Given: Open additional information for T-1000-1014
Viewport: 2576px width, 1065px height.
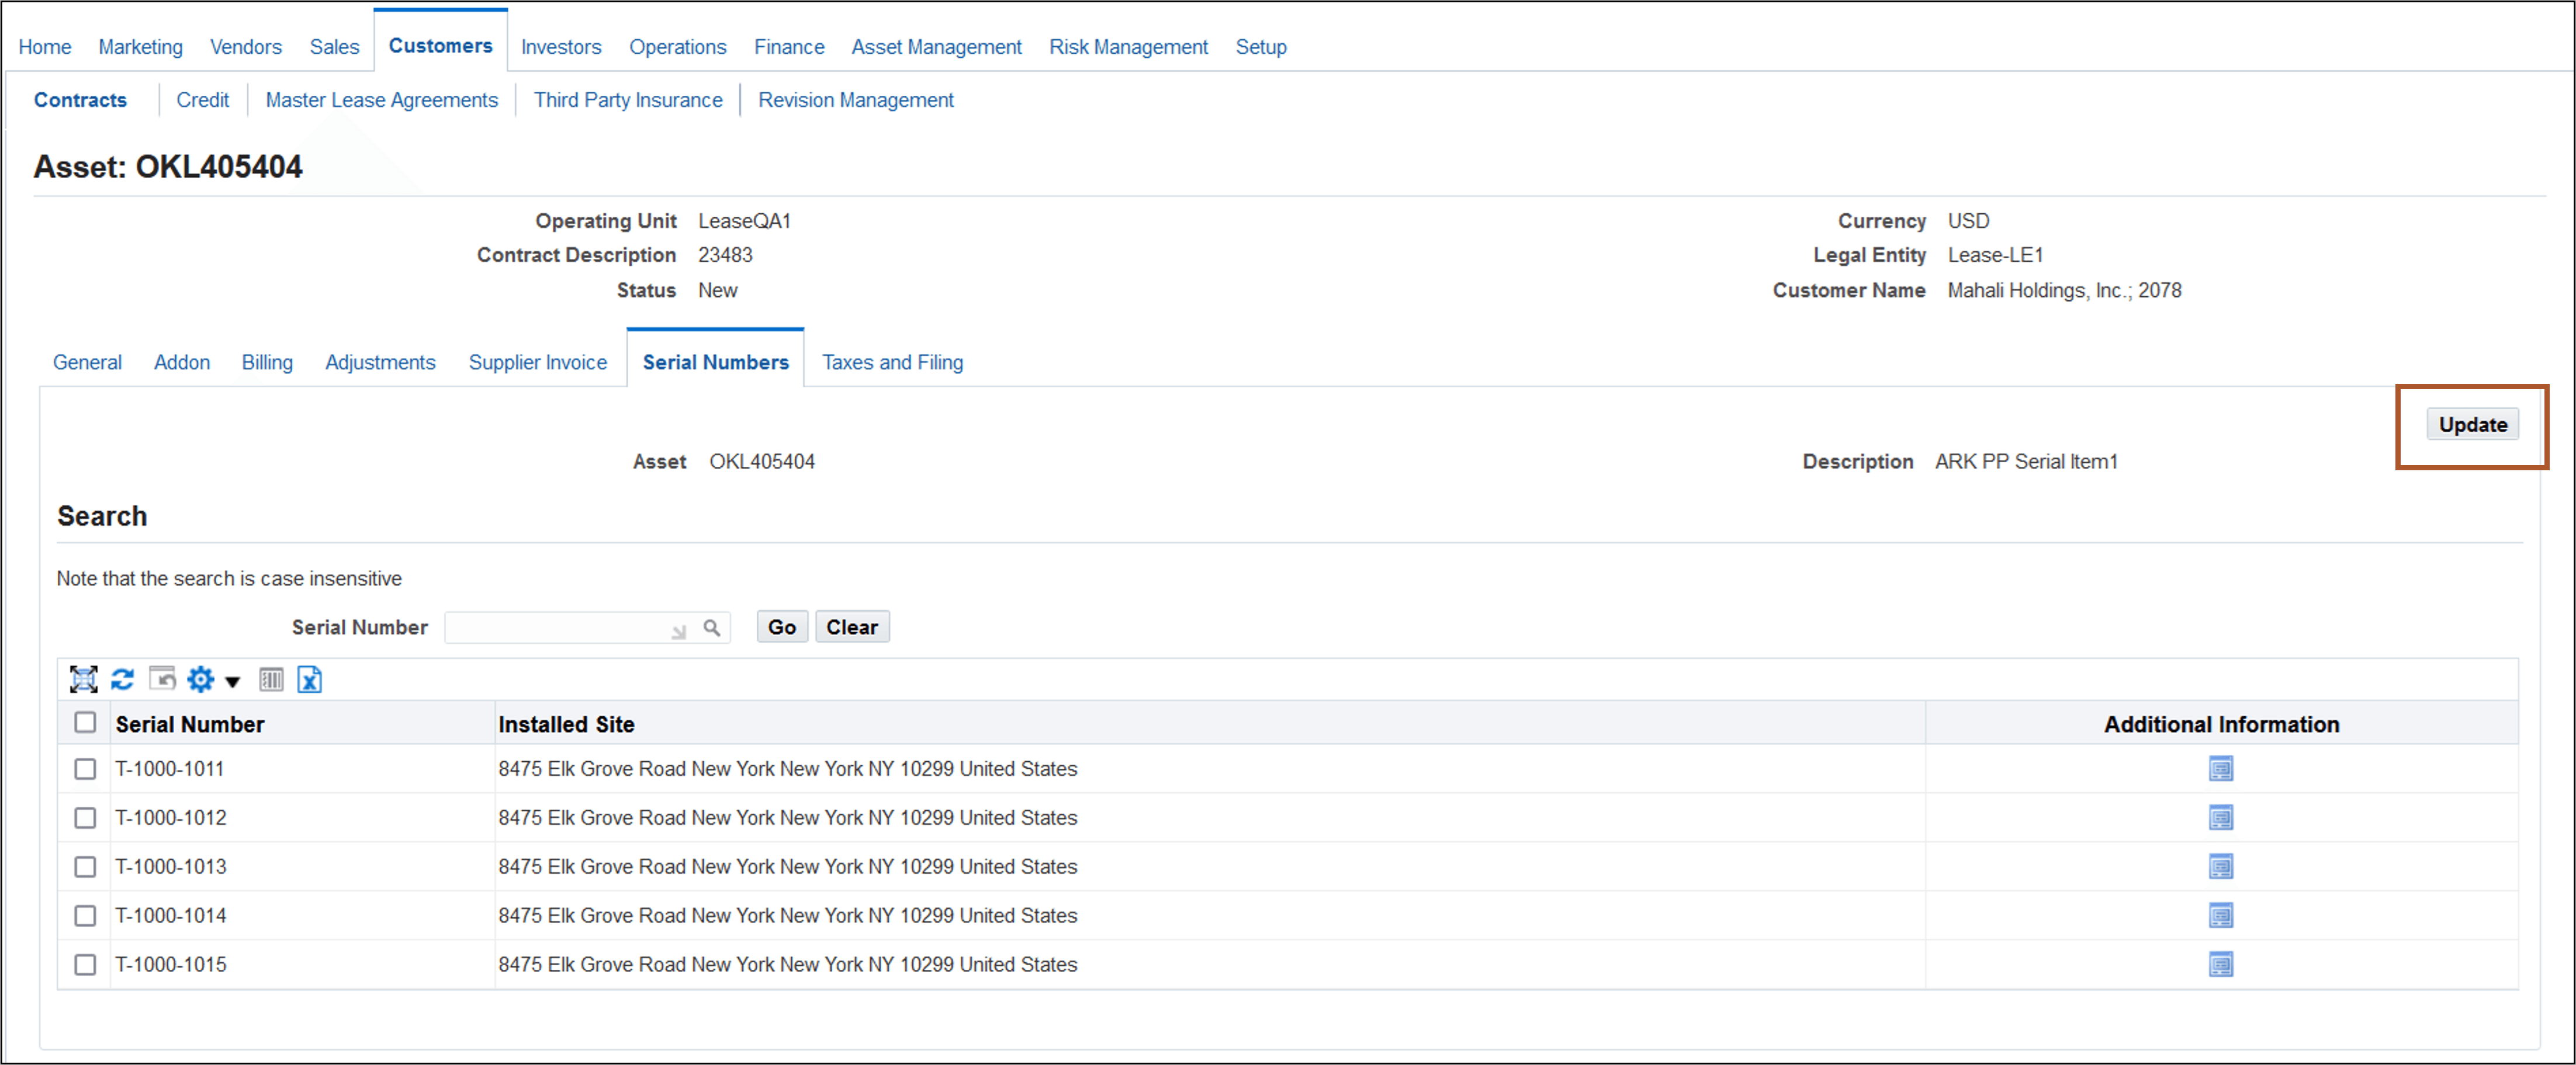Looking at the screenshot, I should [2220, 916].
